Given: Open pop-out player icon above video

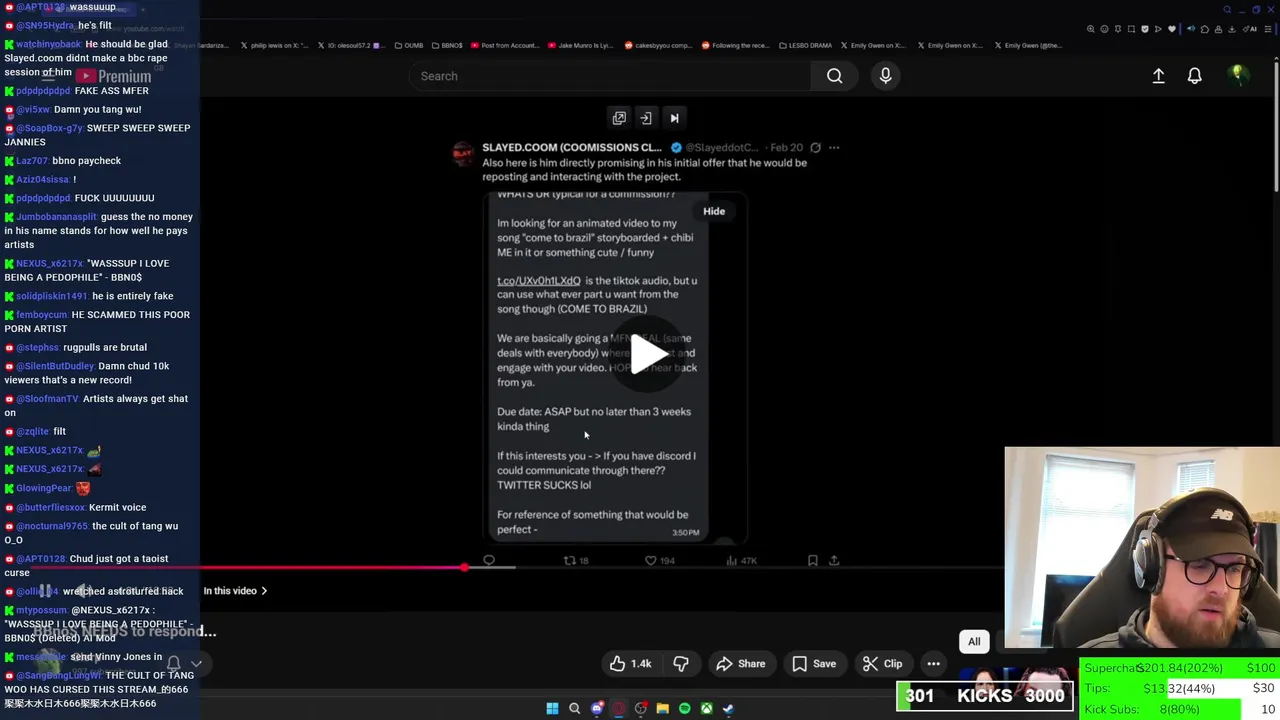Looking at the screenshot, I should coord(619,118).
